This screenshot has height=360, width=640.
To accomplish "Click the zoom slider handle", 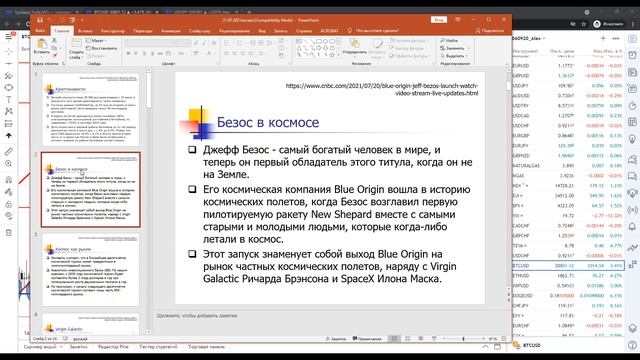I will pos(463,339).
